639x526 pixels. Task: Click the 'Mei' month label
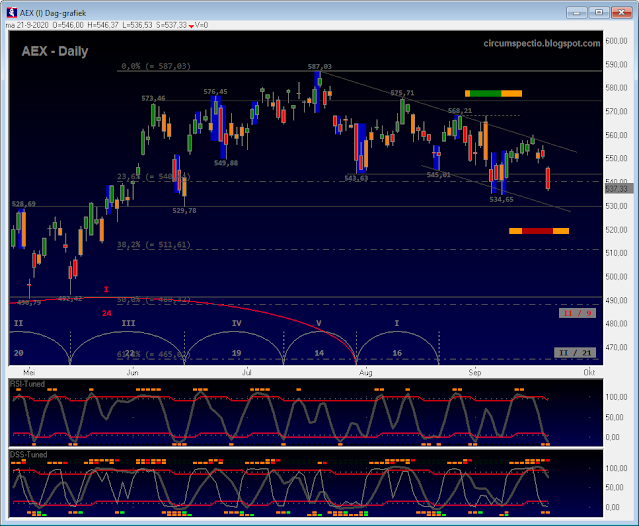click(29, 372)
